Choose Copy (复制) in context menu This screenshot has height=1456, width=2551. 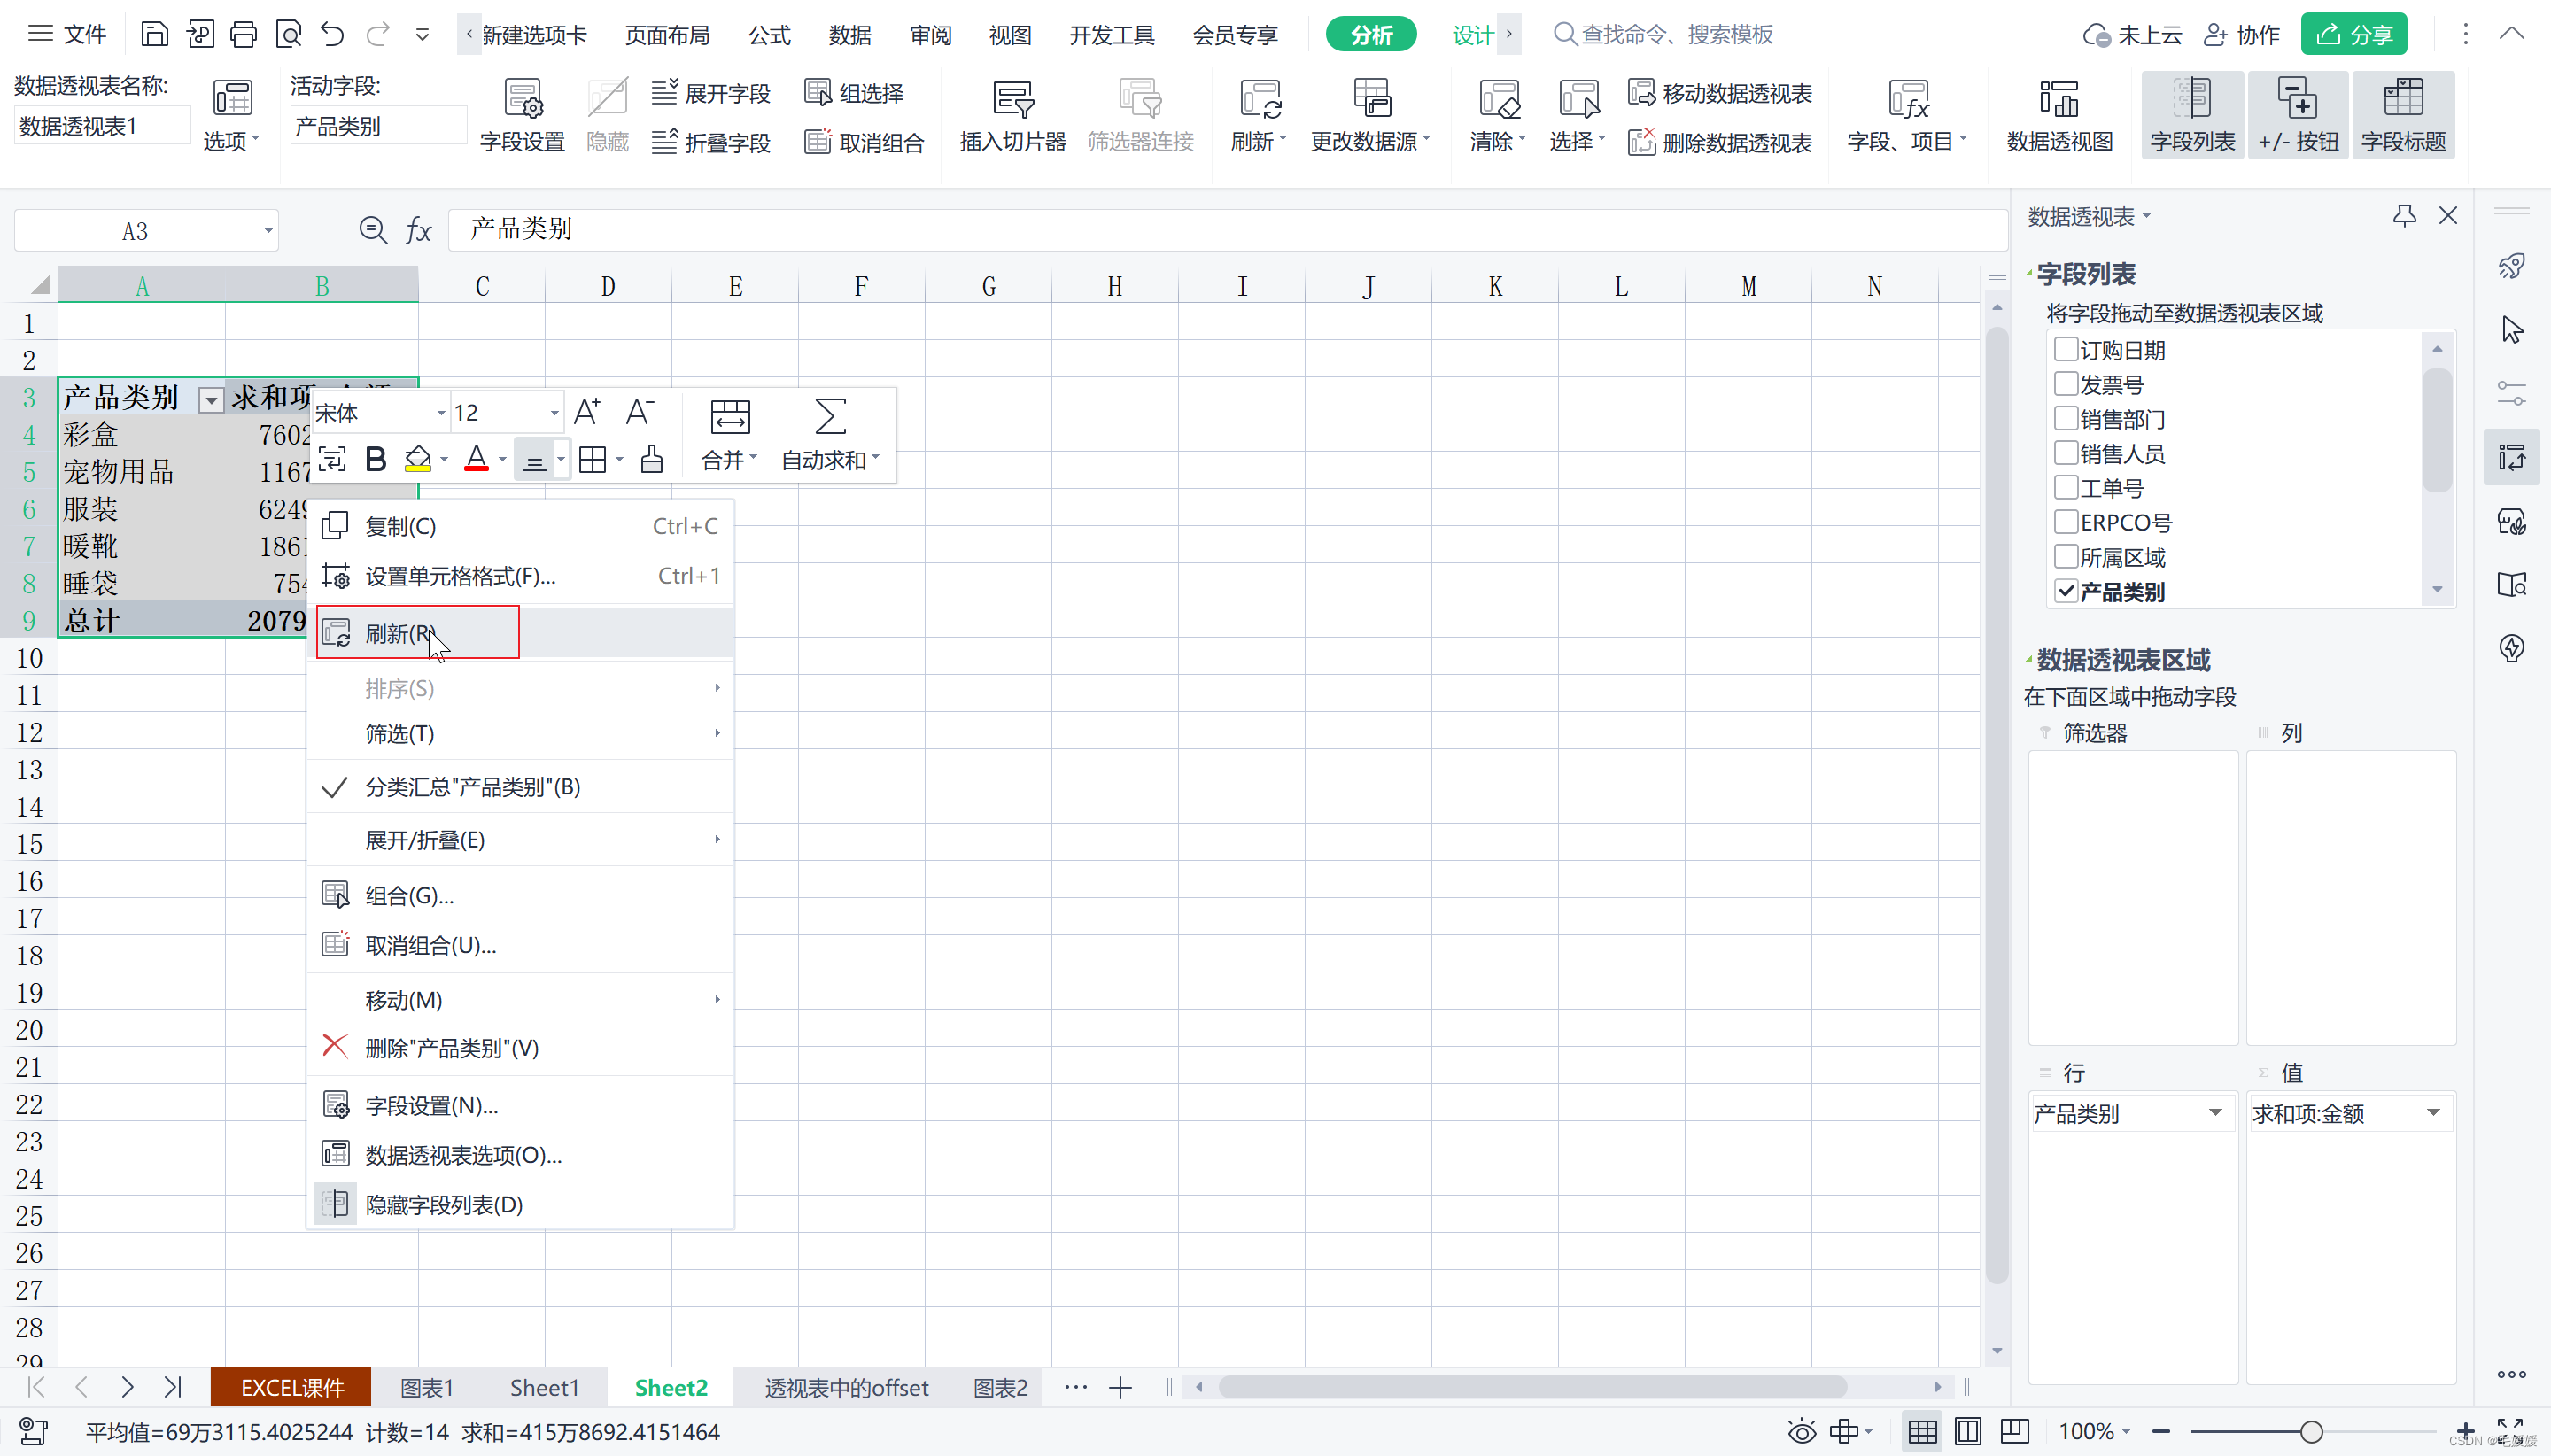(521, 526)
